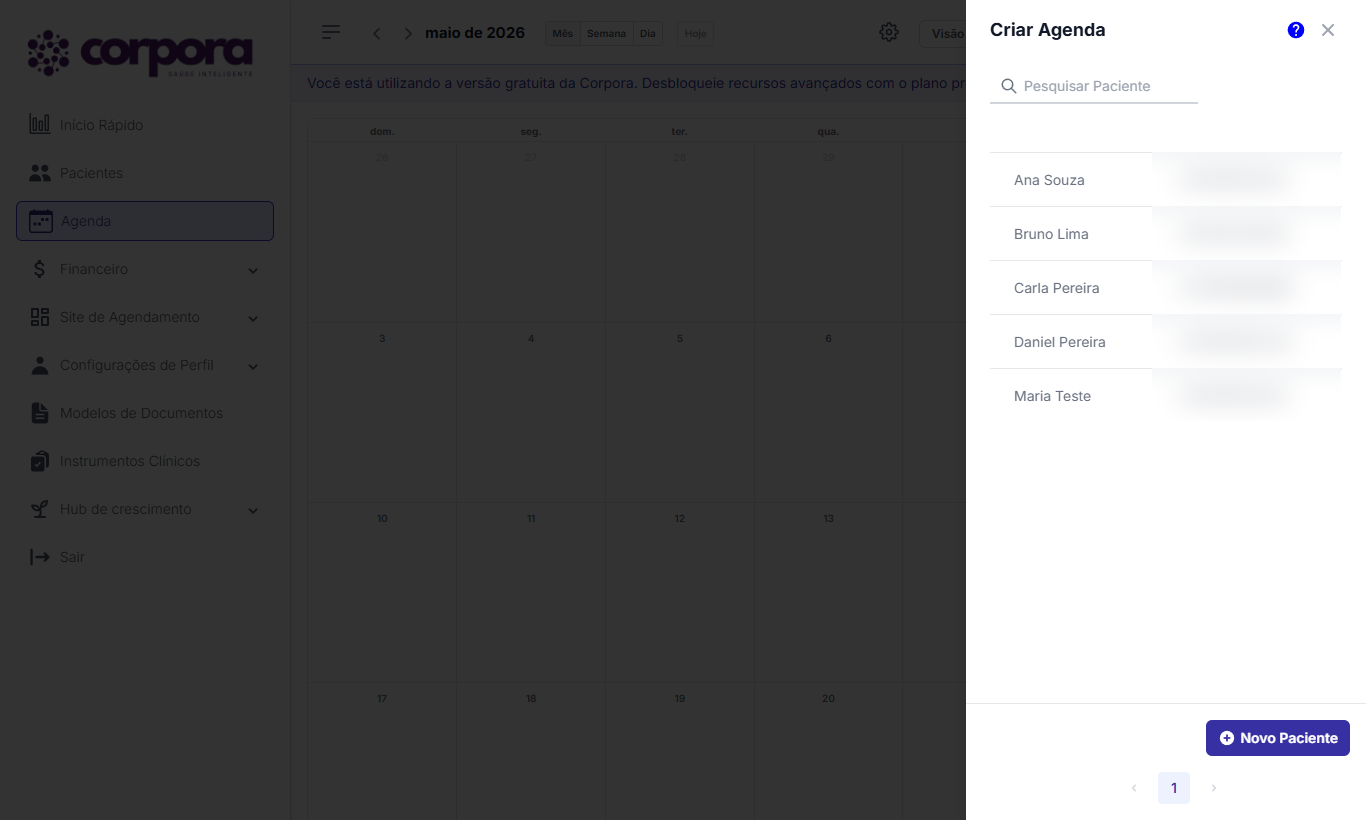Expand the Site de Agendamento chevron
This screenshot has height=820, width=1366.
point(253,318)
